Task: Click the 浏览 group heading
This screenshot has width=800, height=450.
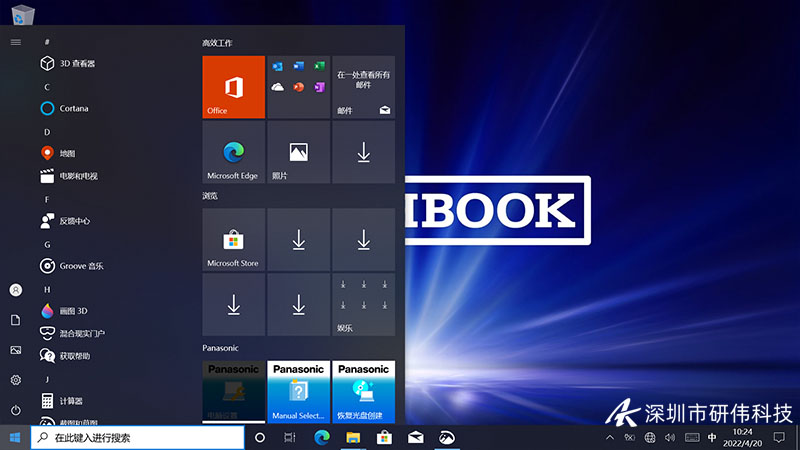Action: pyautogui.click(x=210, y=196)
